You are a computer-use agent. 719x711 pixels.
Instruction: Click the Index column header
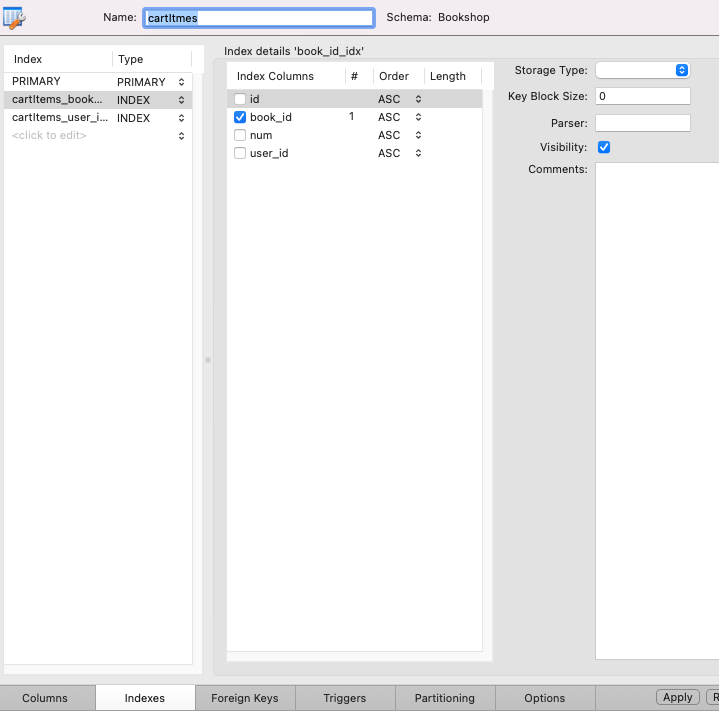coord(58,59)
